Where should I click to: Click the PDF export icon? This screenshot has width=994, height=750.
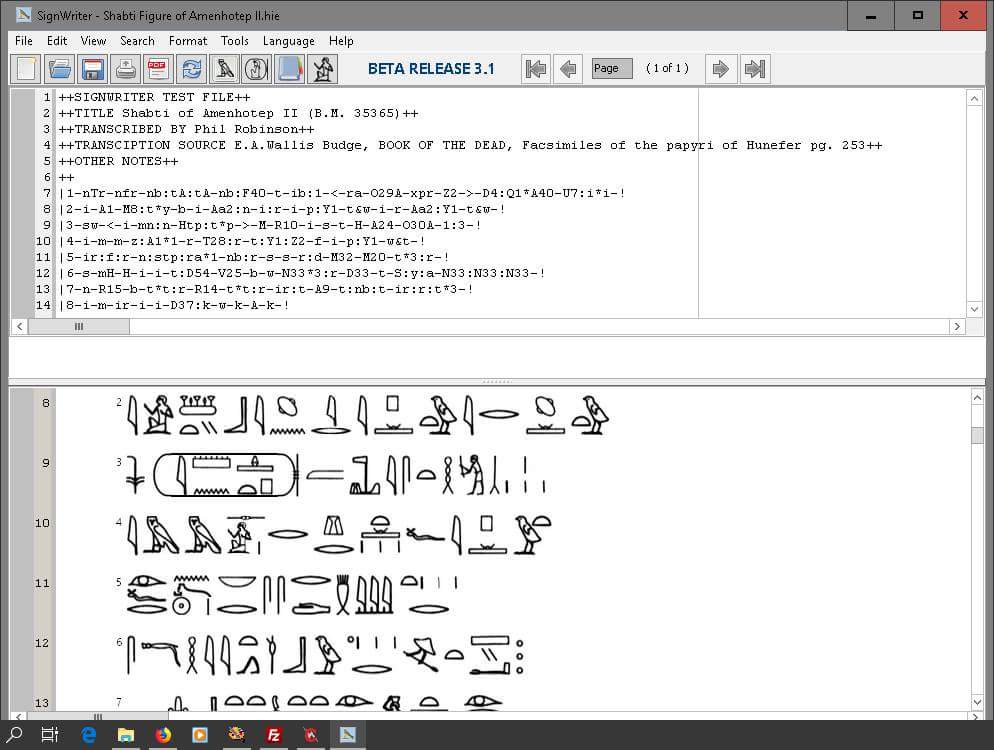(158, 68)
